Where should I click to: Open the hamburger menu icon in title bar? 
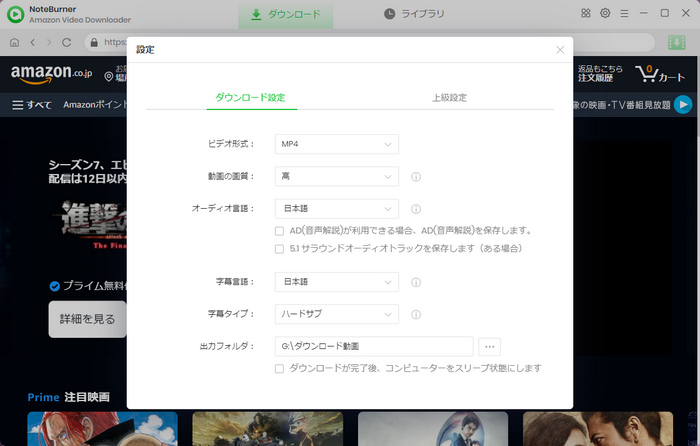pos(624,14)
